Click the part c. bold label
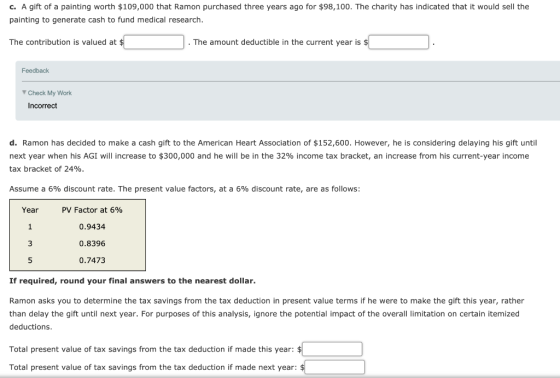The height and width of the screenshot is (378, 560). 13,7
